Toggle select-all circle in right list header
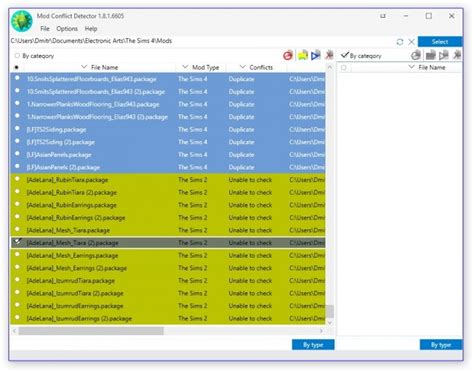 [344, 68]
